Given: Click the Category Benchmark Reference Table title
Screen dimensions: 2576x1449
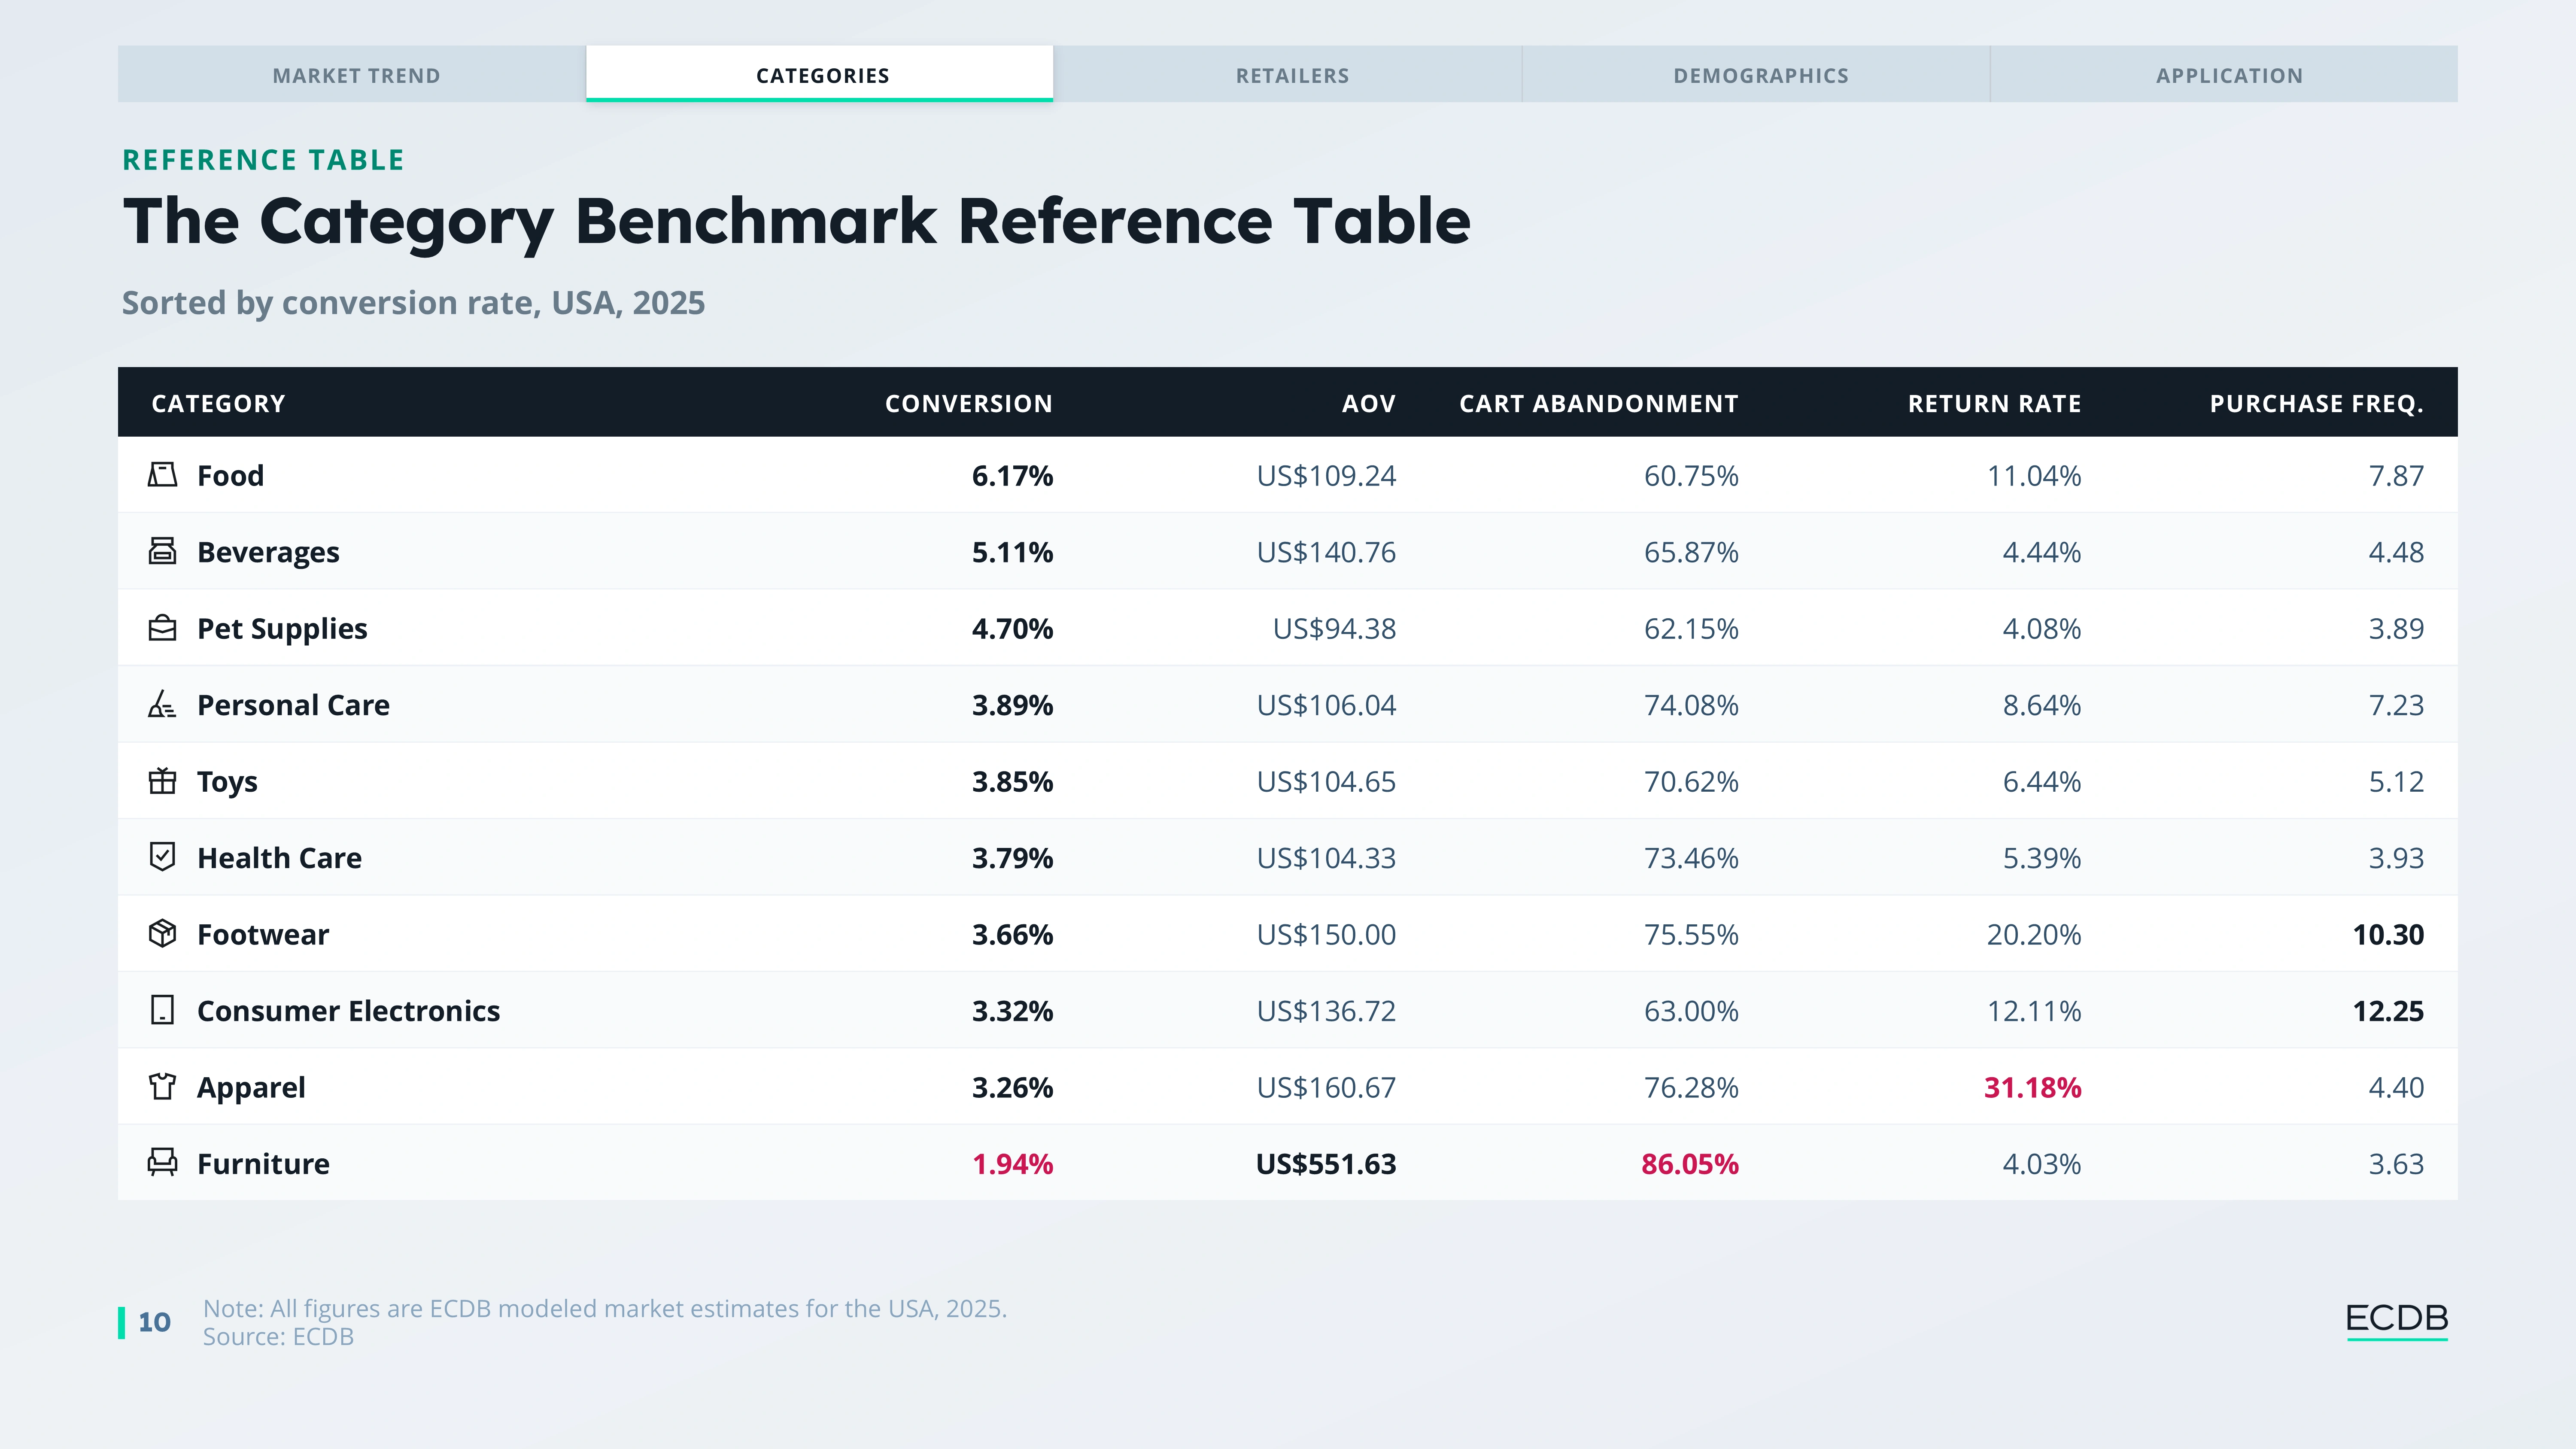Looking at the screenshot, I should click(796, 222).
